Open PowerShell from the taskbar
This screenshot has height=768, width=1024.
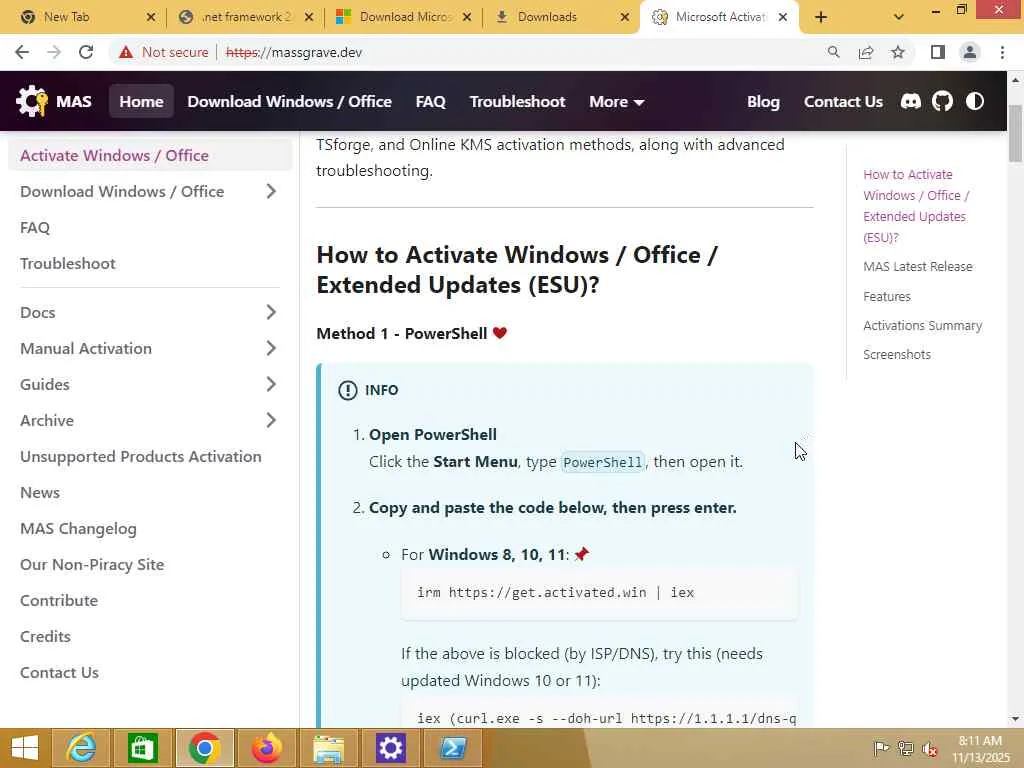[x=453, y=748]
